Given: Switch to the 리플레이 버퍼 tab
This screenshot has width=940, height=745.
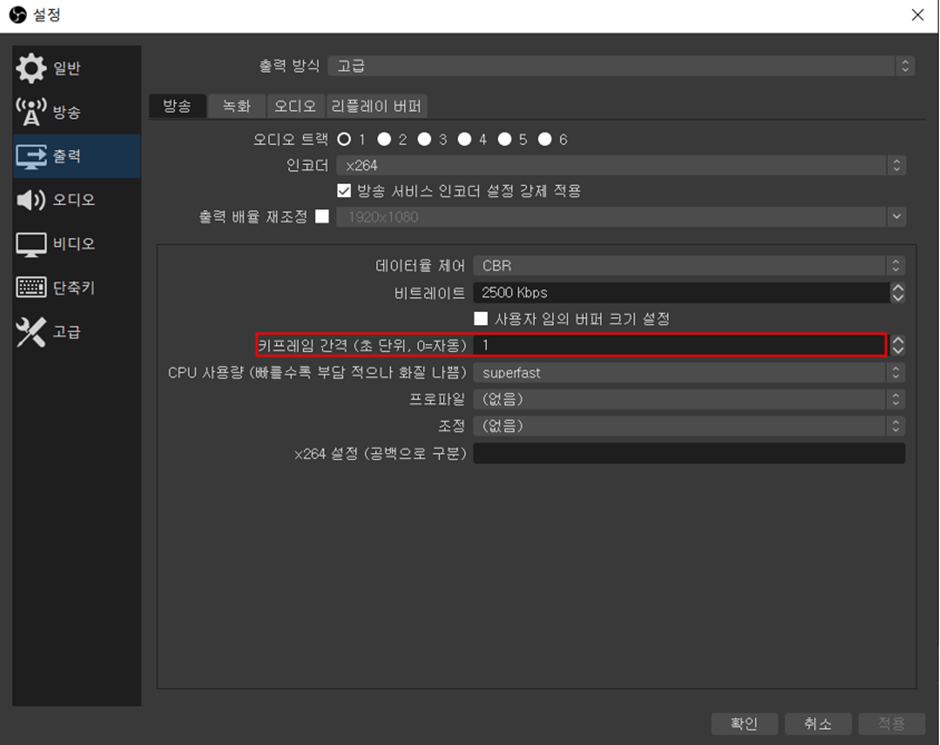Looking at the screenshot, I should coord(376,106).
